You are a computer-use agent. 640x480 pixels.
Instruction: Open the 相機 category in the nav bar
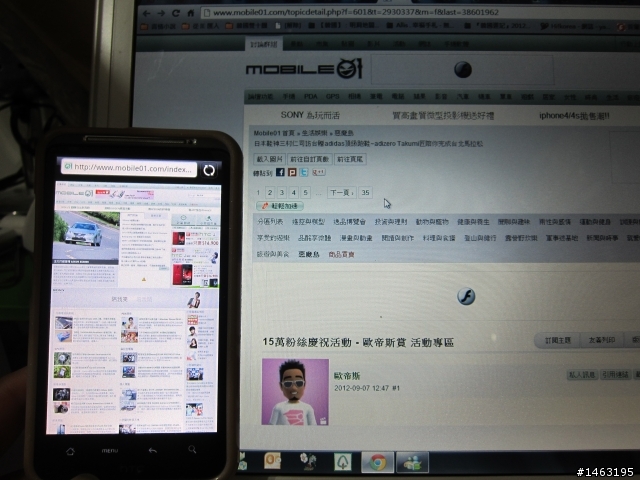pyautogui.click(x=354, y=97)
